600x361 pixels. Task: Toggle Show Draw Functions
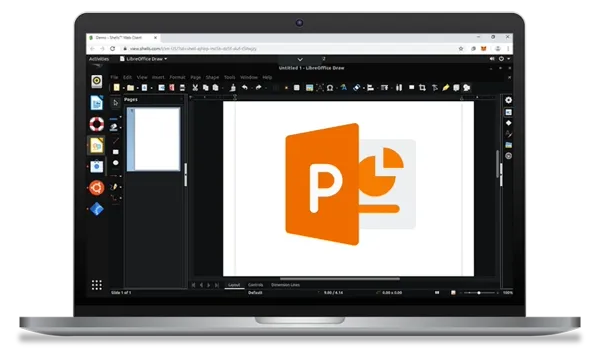466,88
